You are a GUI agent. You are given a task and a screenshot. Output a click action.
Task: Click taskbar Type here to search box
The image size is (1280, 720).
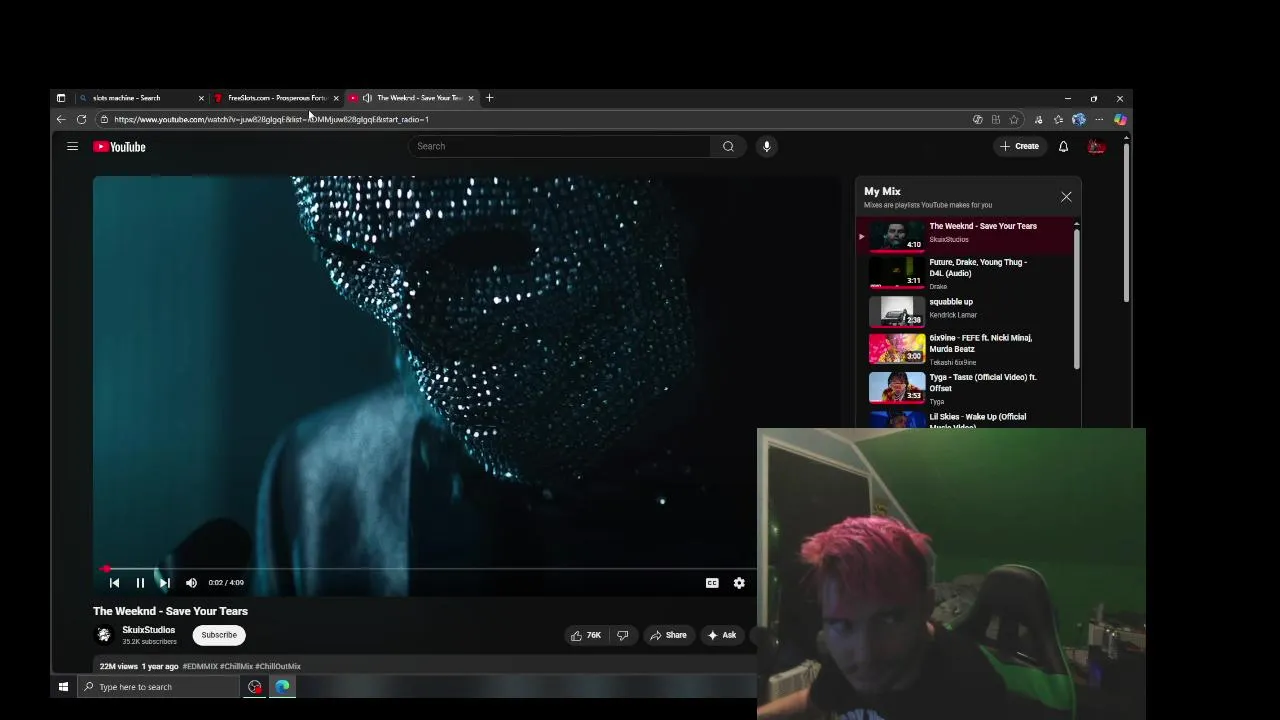[158, 687]
